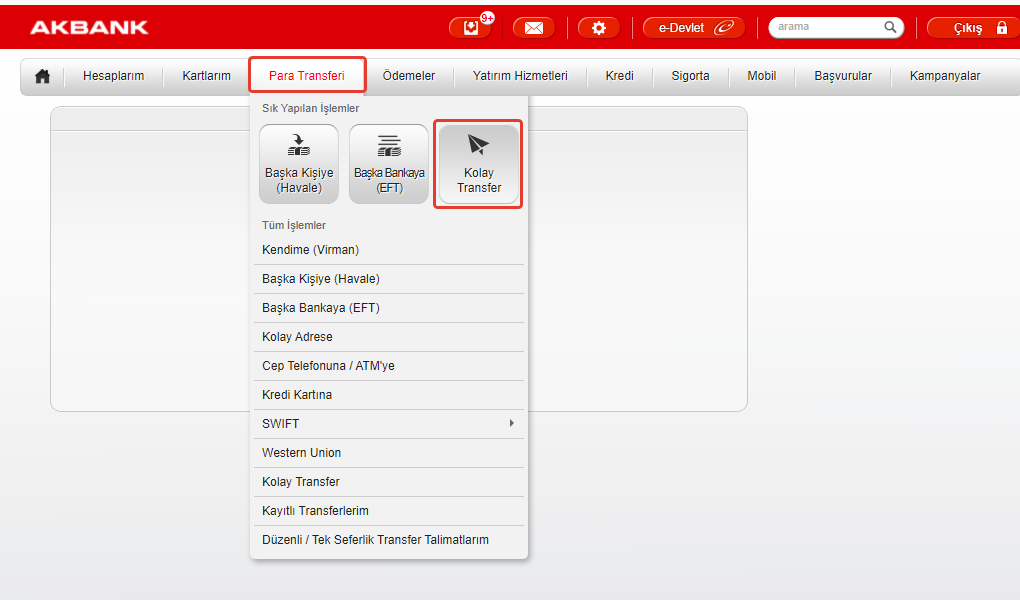Select Kolay Adrese entry
Viewport: 1020px width, 600px height.
[x=388, y=337]
